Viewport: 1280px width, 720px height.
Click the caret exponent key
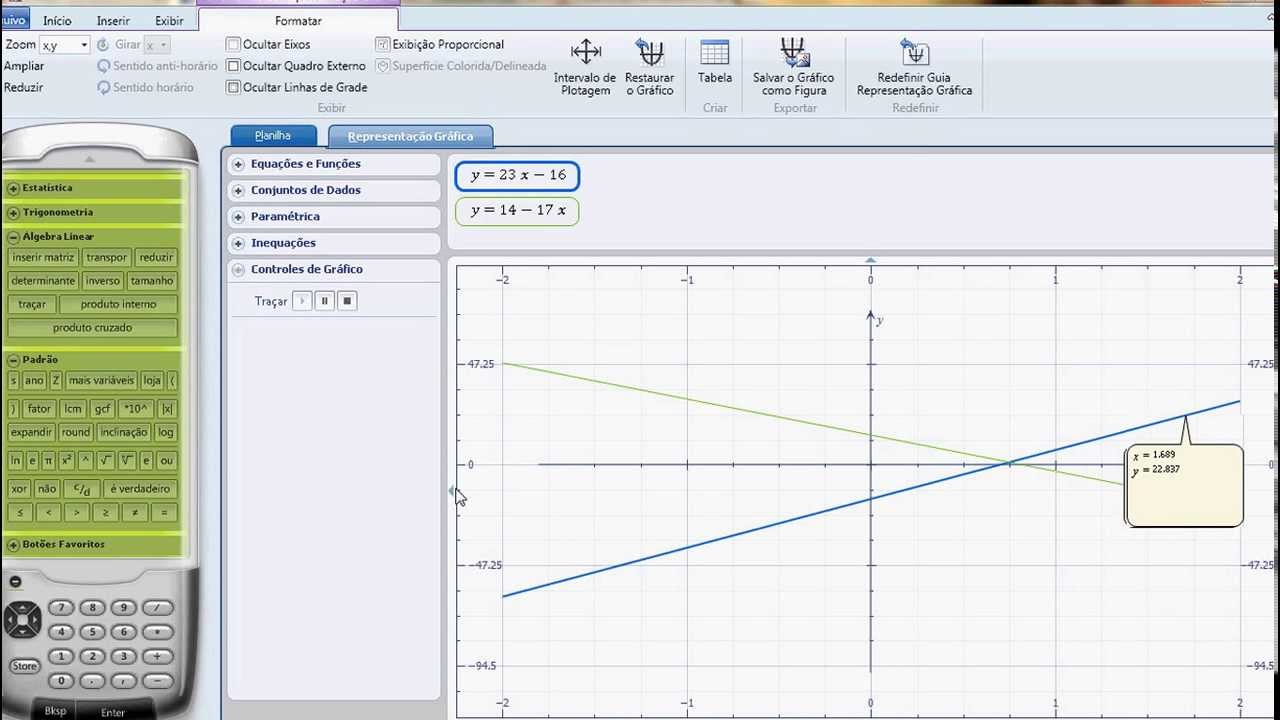click(x=86, y=461)
